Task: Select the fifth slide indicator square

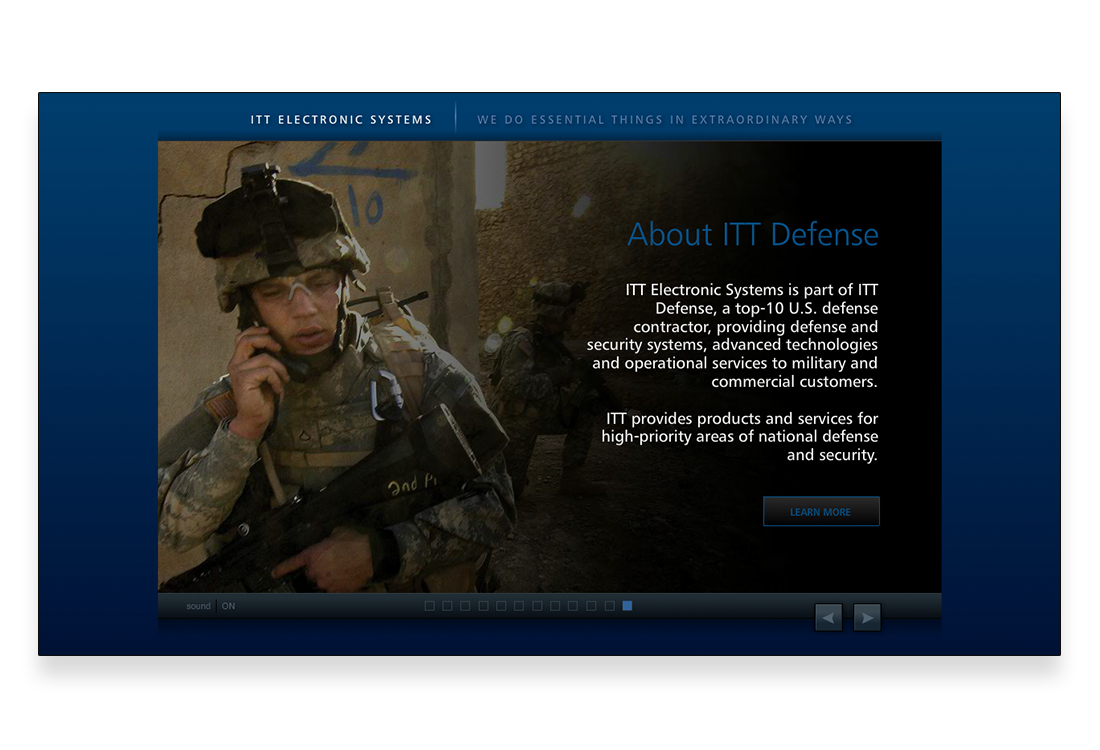Action: [x=501, y=605]
